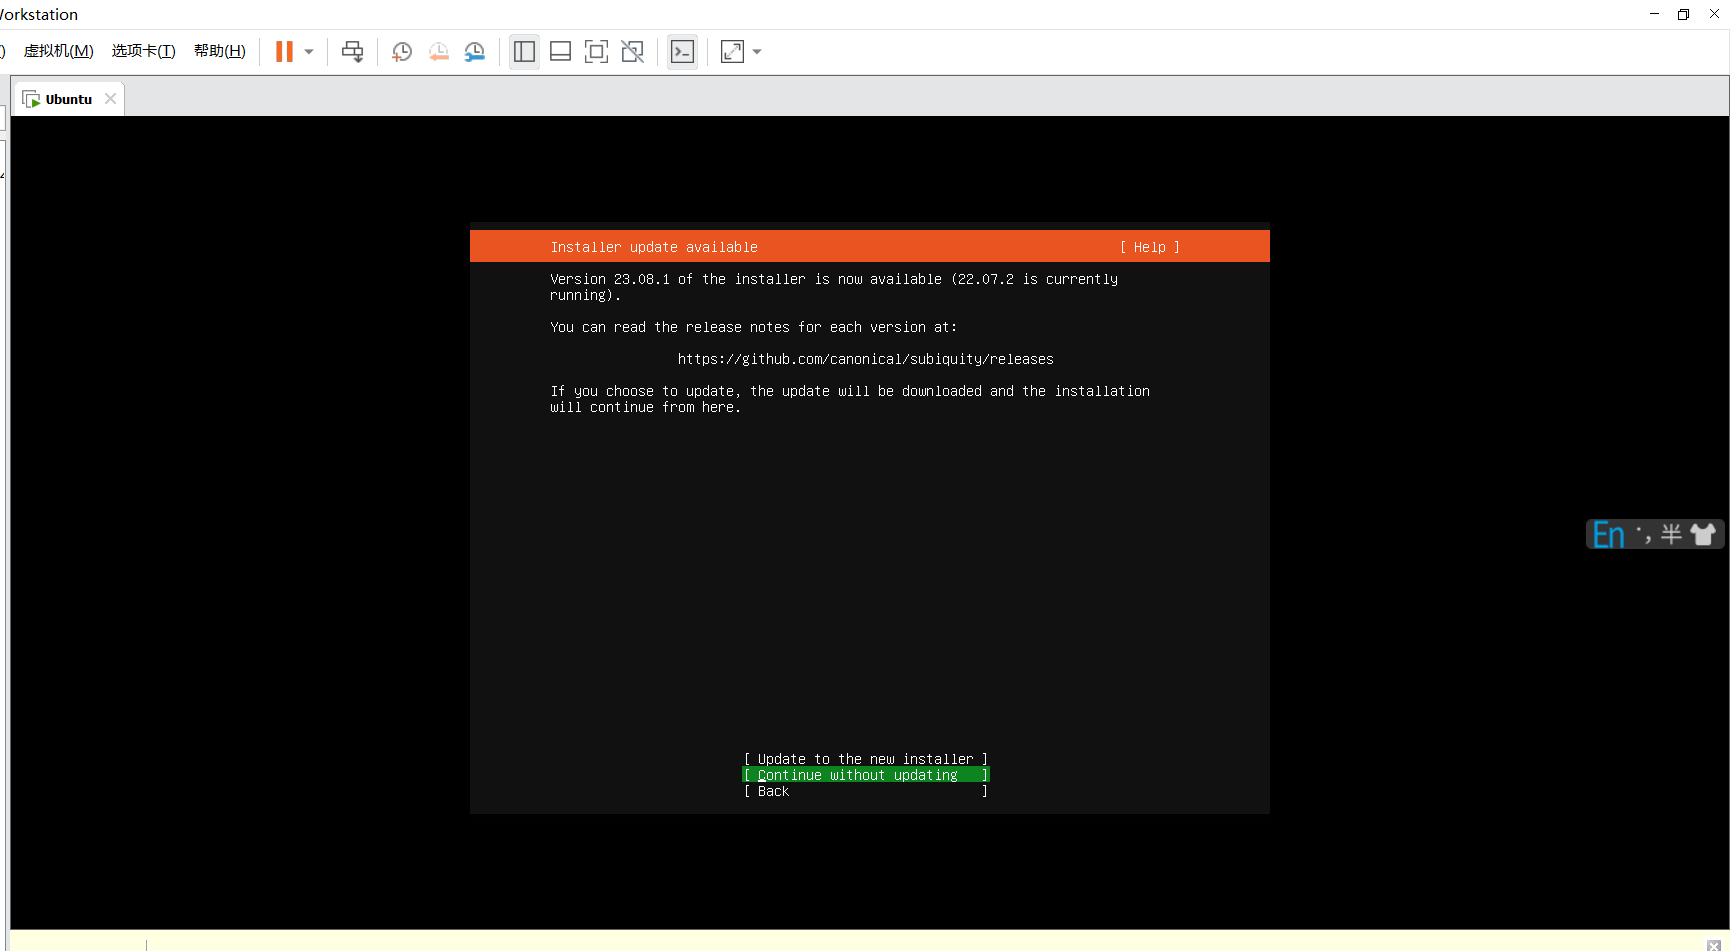
Task: Toggle the library sidebar view
Action: click(524, 52)
